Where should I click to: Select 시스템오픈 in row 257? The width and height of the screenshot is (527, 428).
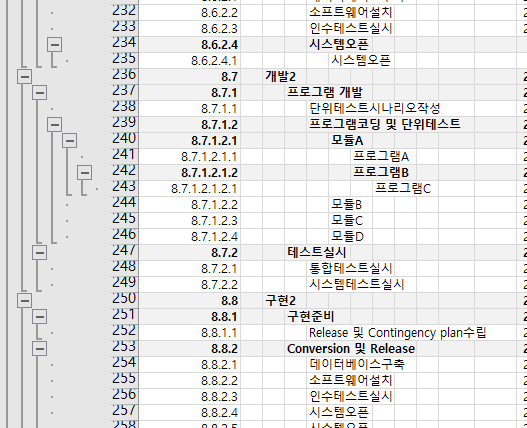click(x=339, y=413)
